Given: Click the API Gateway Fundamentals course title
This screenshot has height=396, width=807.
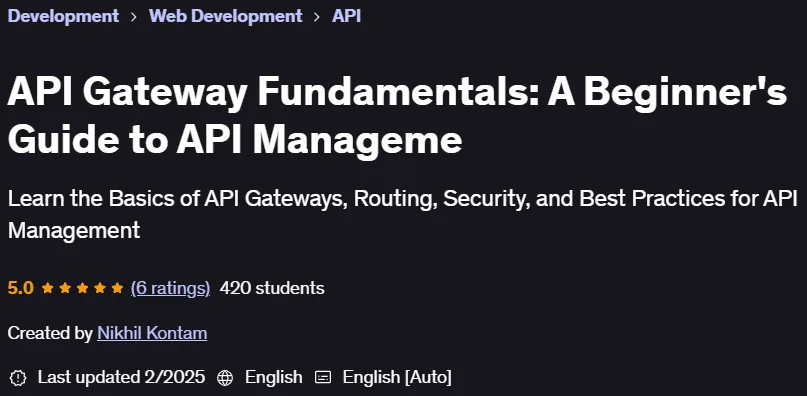Looking at the screenshot, I should click(397, 117).
